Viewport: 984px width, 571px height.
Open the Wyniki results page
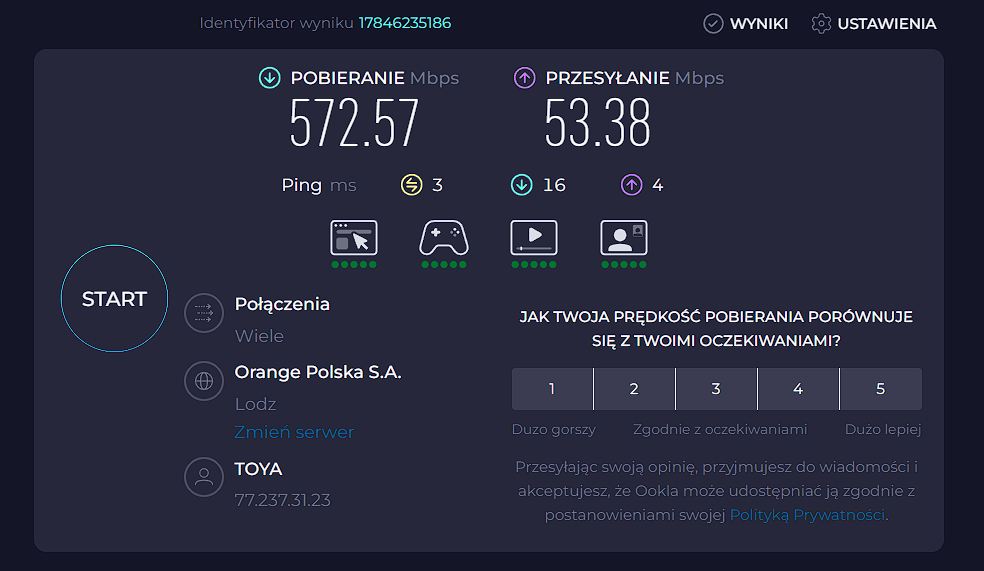click(x=746, y=24)
